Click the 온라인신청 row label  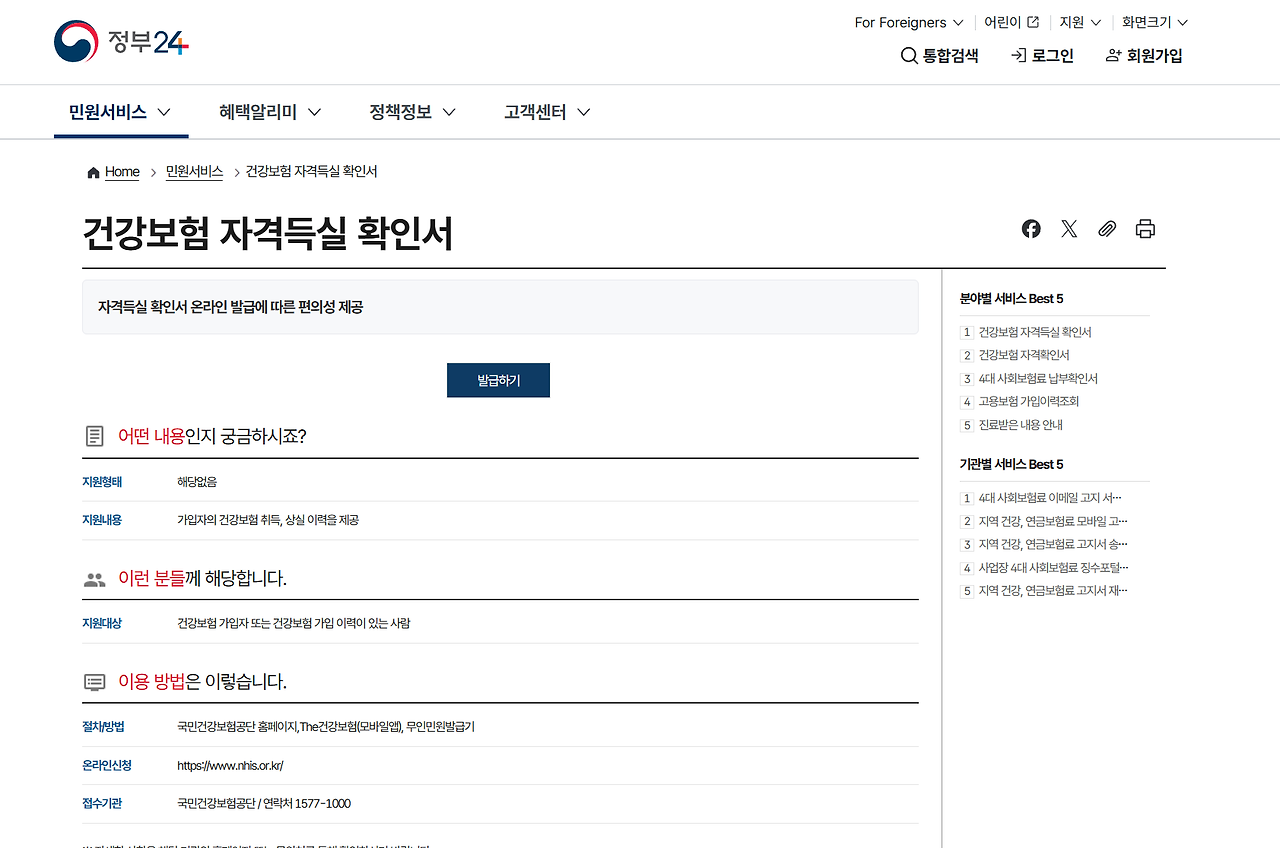point(107,766)
